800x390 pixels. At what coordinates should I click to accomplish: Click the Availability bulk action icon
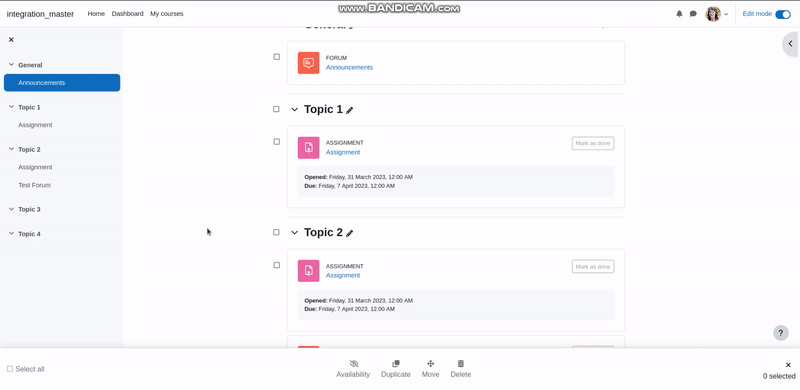tap(354, 363)
